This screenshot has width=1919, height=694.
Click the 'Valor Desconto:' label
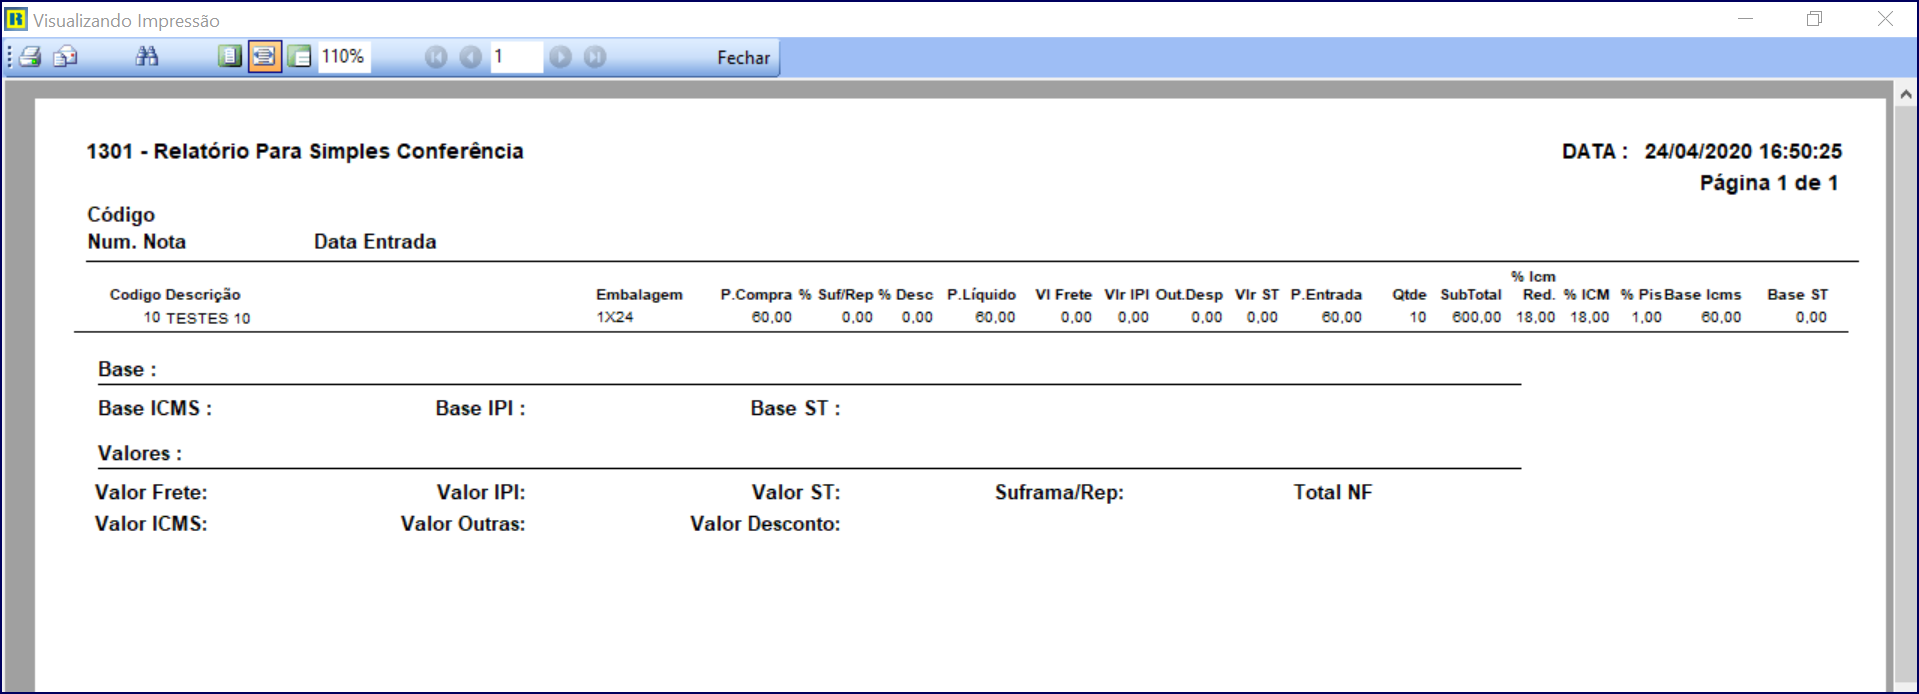(x=765, y=524)
